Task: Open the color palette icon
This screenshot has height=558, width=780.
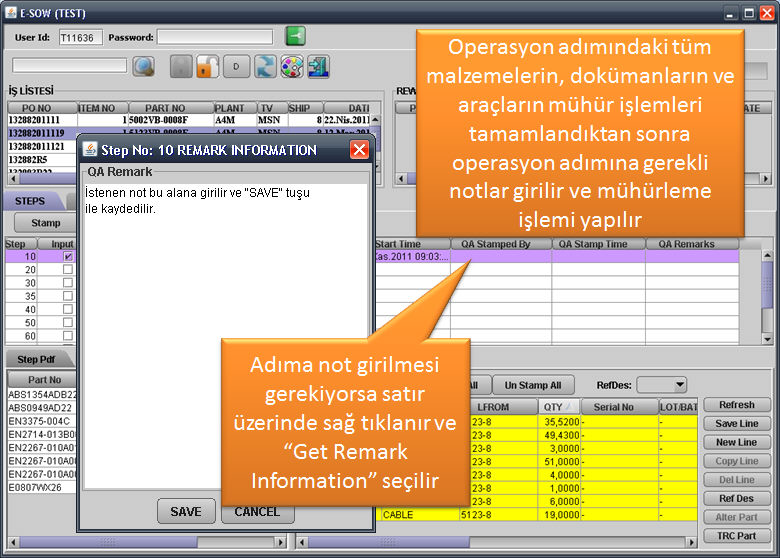Action: click(x=292, y=67)
